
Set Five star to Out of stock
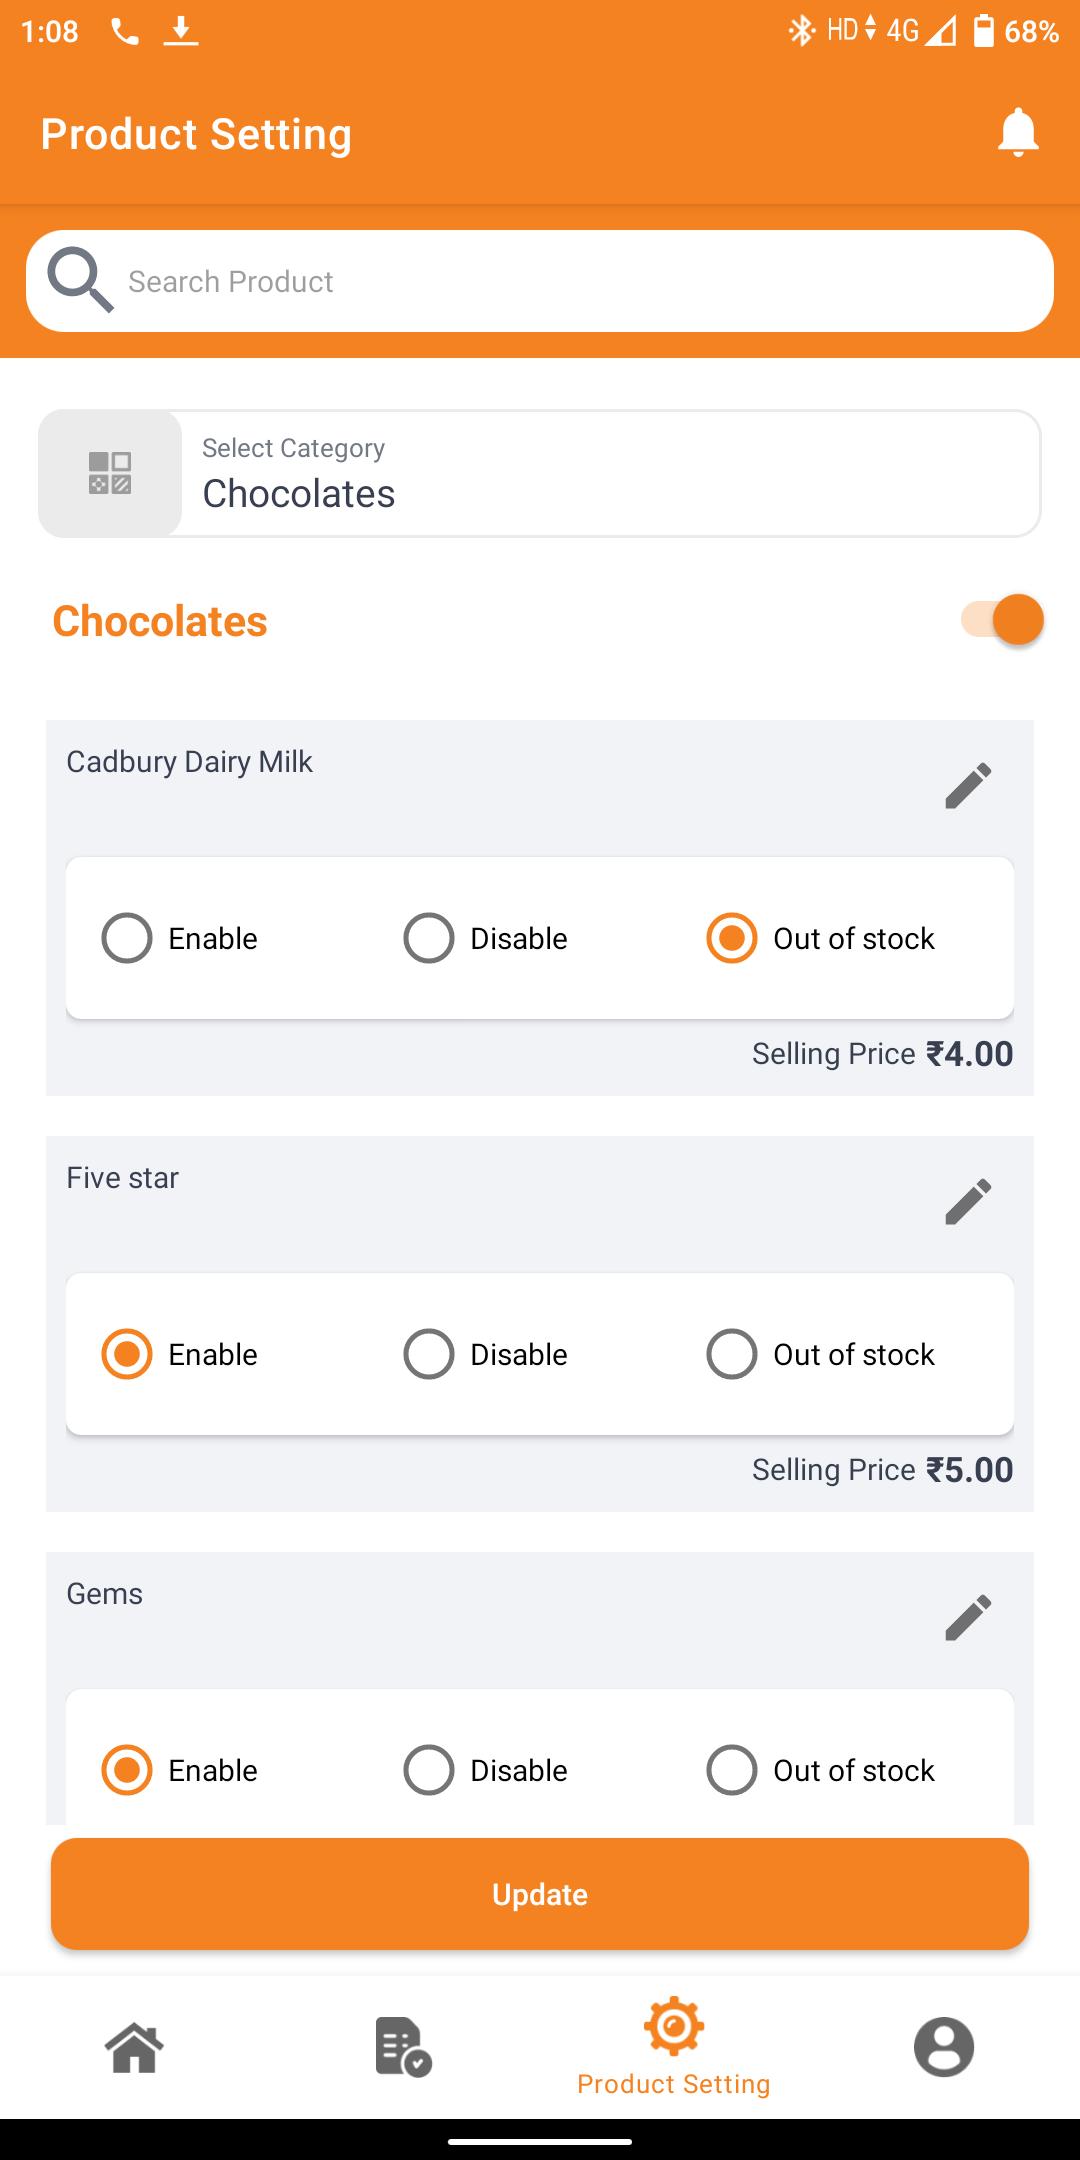[820, 1355]
